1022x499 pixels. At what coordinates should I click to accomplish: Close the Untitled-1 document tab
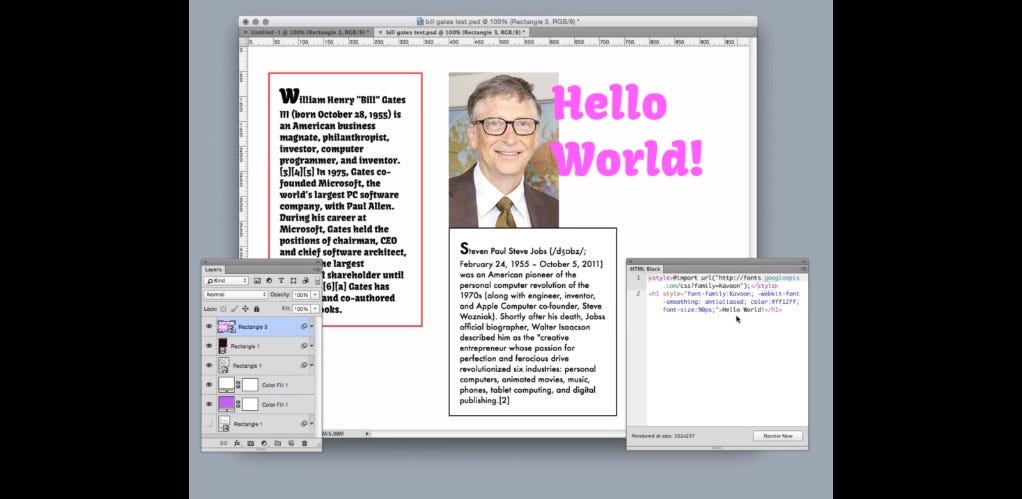[x=245, y=31]
